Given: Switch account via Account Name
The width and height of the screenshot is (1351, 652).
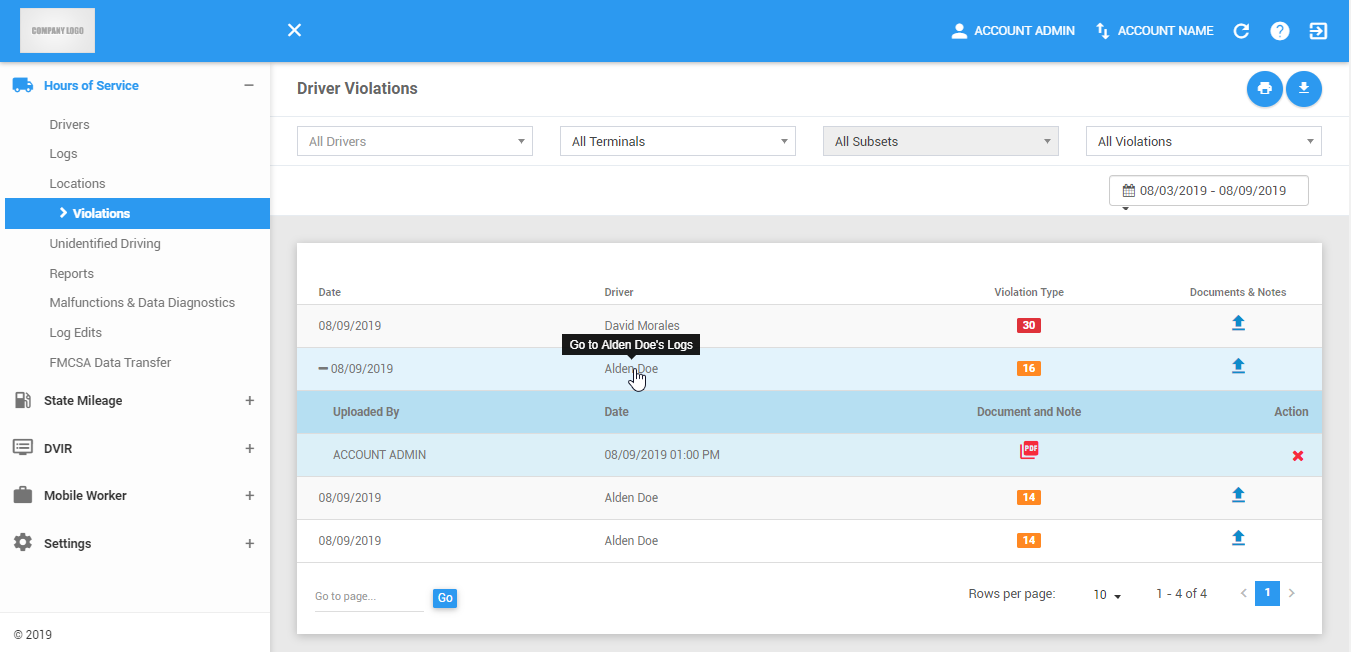Looking at the screenshot, I should (1154, 31).
